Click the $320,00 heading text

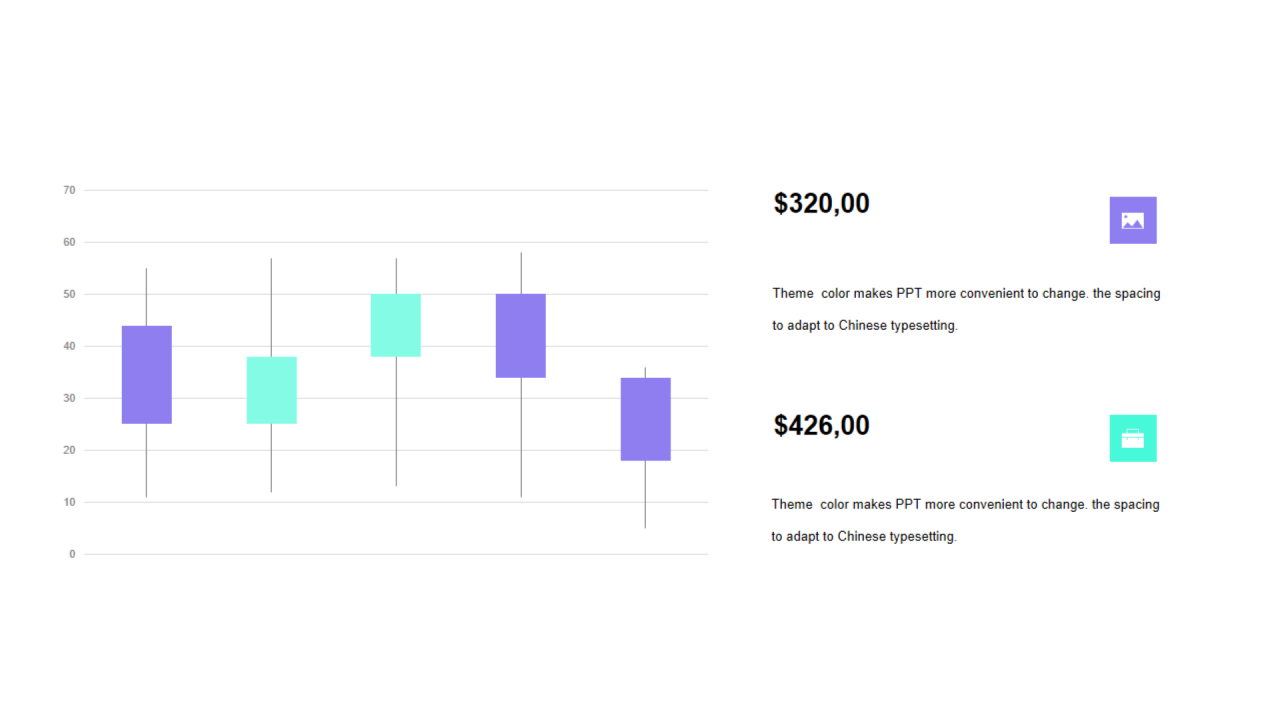point(822,203)
